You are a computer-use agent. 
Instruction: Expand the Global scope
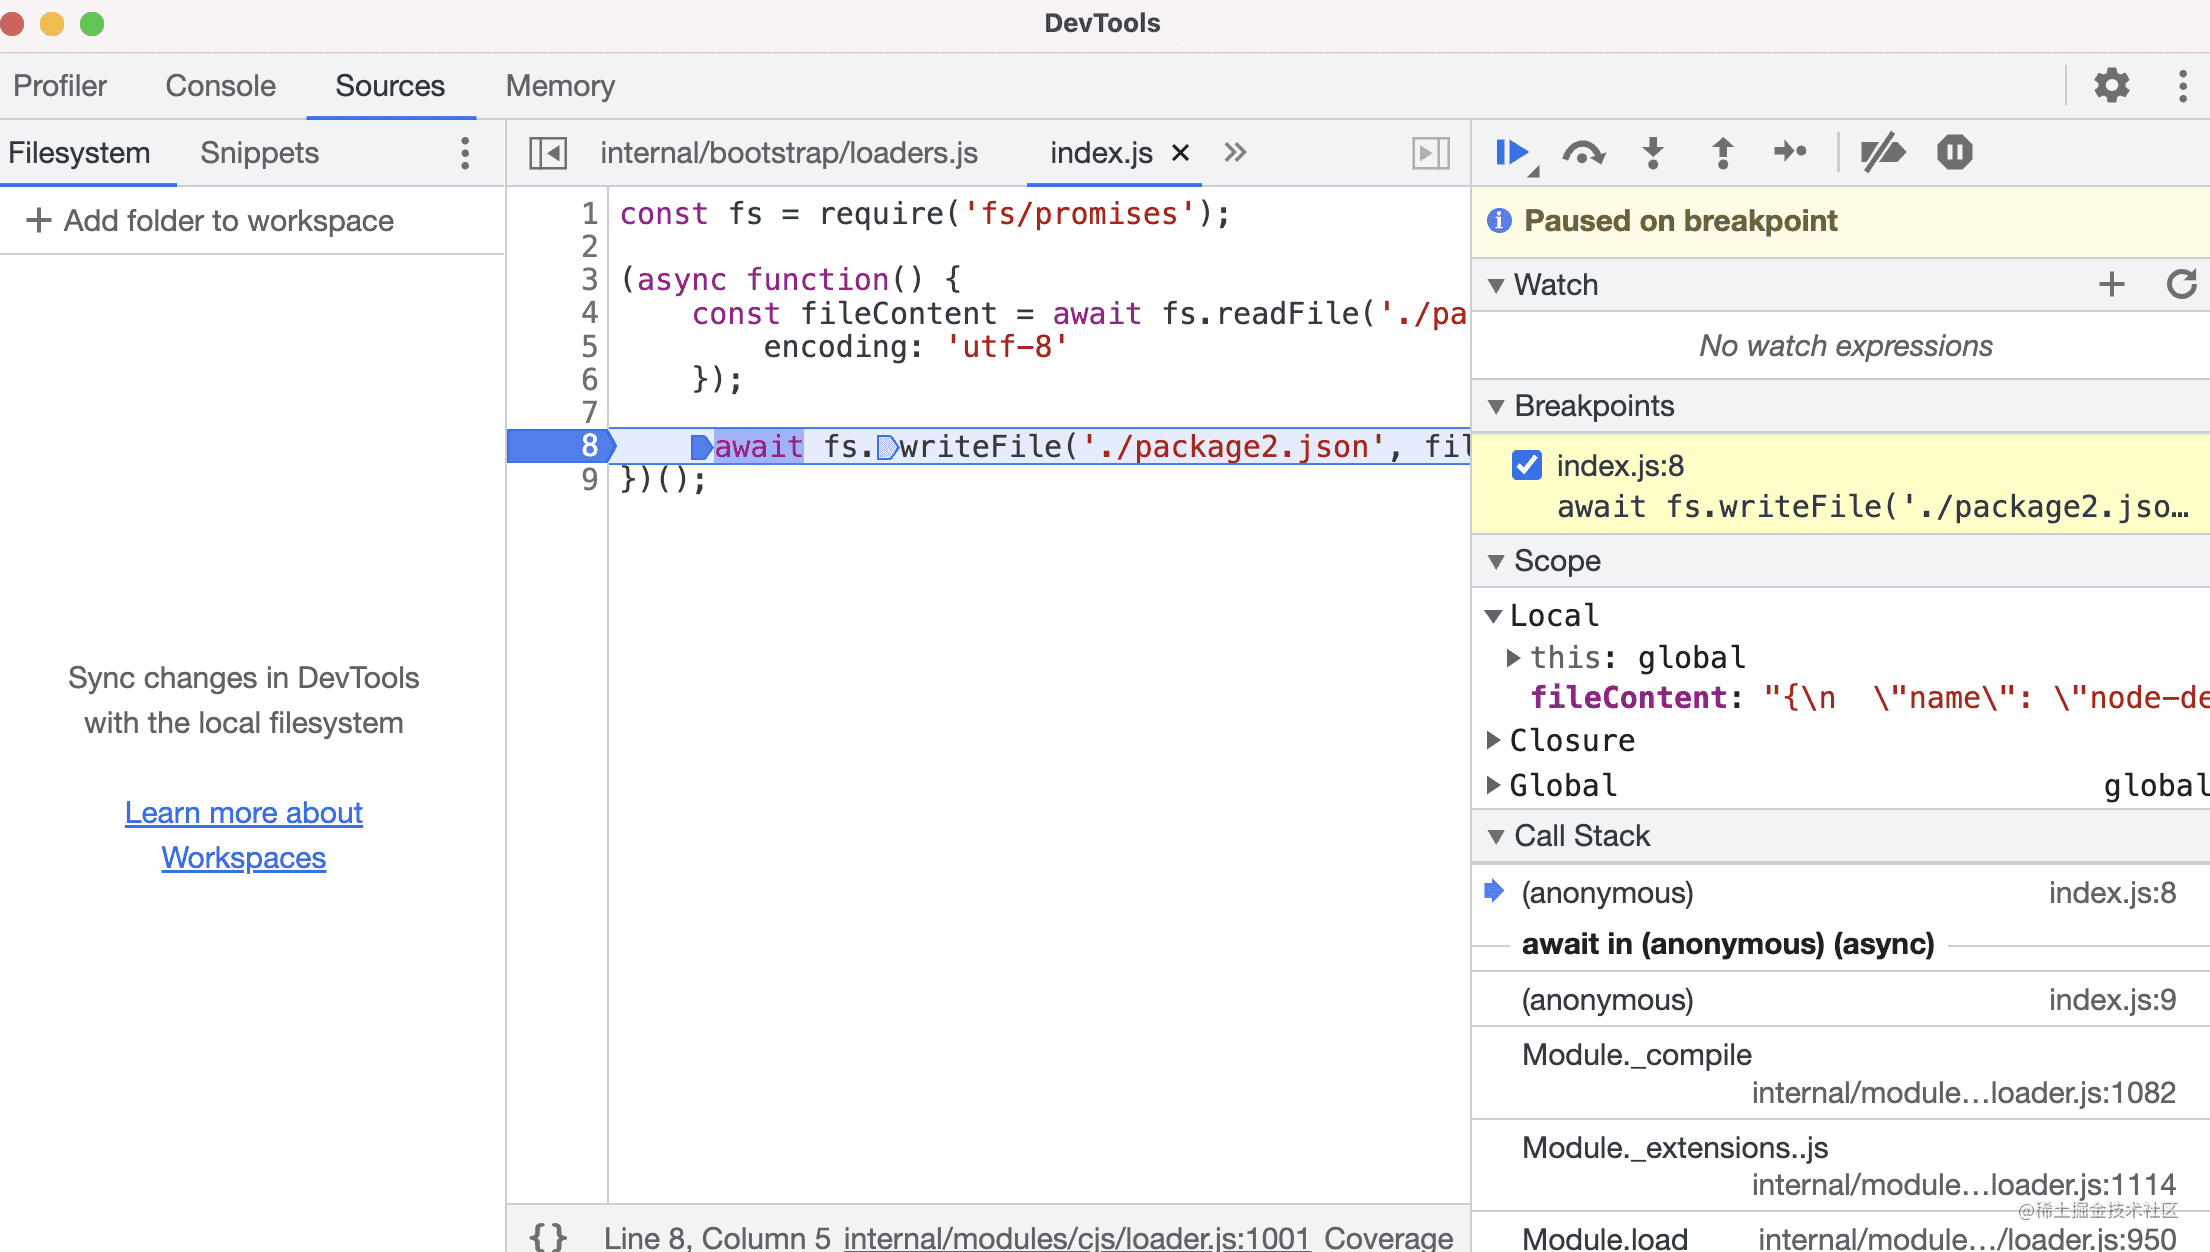click(1493, 785)
